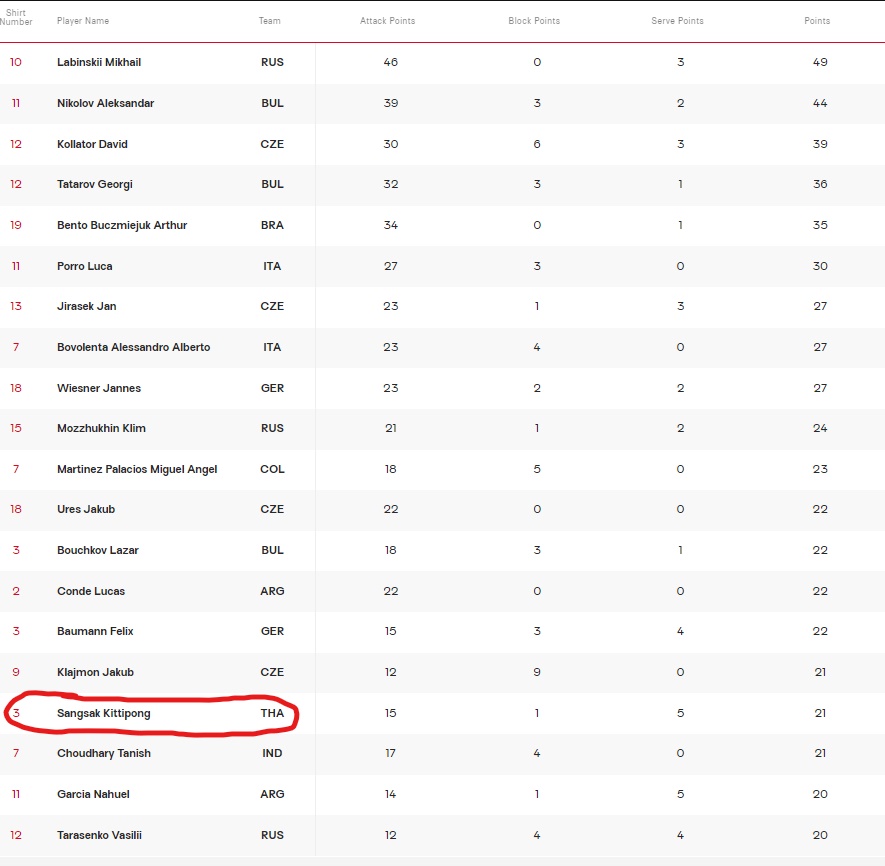Sort by Serve Points column header
This screenshot has height=866, width=885.
click(677, 21)
